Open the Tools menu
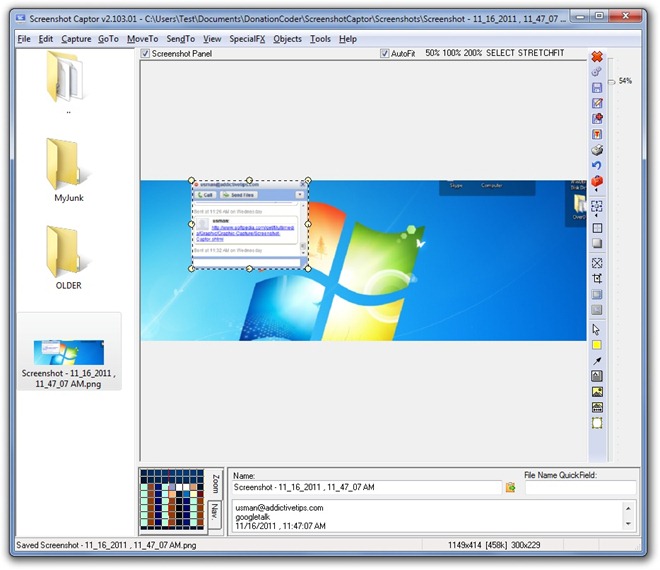The width and height of the screenshot is (660, 570). tap(320, 39)
